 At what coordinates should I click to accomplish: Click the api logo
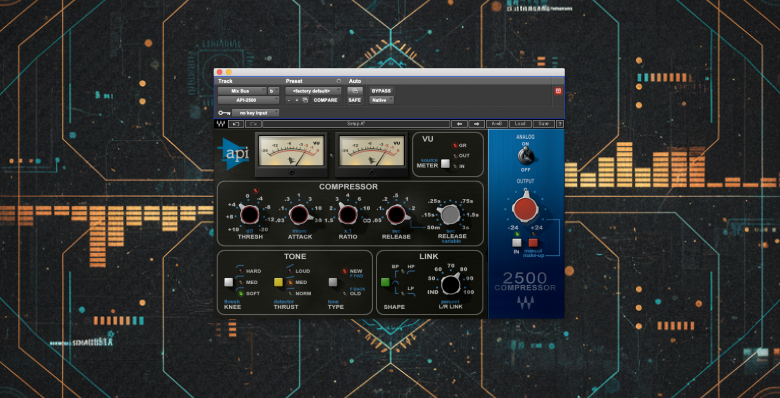[x=233, y=154]
